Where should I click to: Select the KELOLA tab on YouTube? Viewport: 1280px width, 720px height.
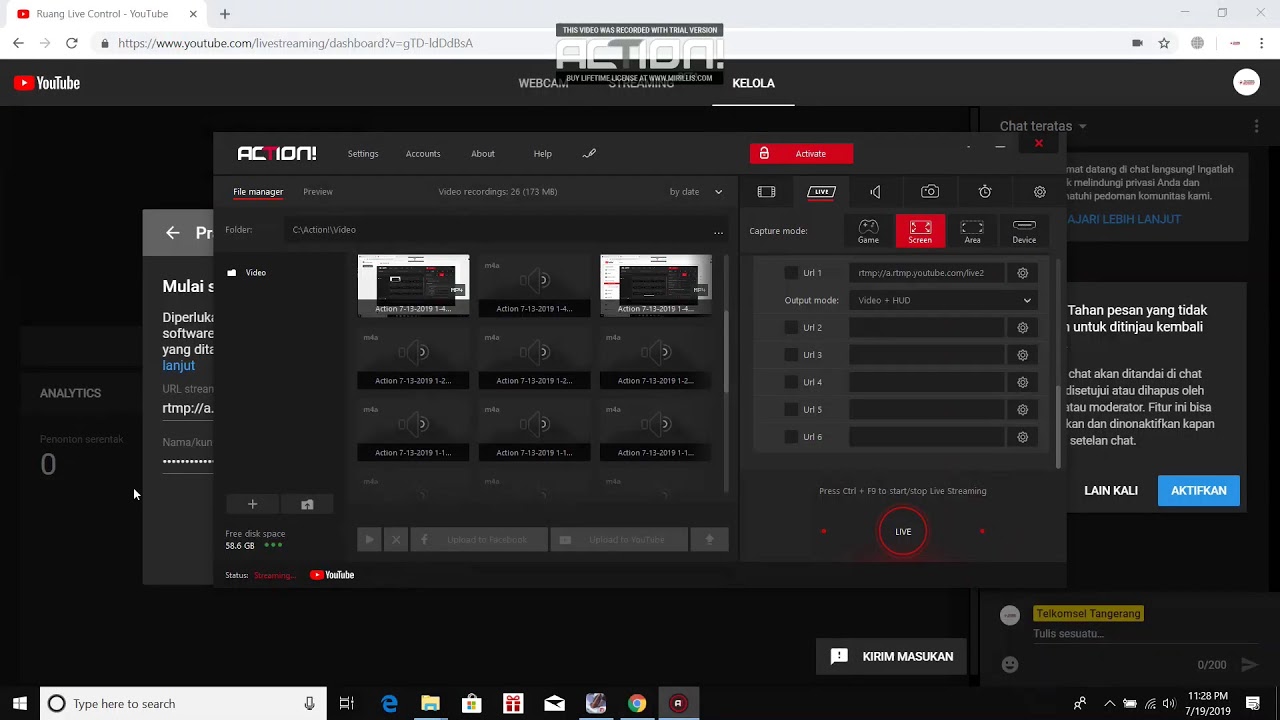coord(753,84)
